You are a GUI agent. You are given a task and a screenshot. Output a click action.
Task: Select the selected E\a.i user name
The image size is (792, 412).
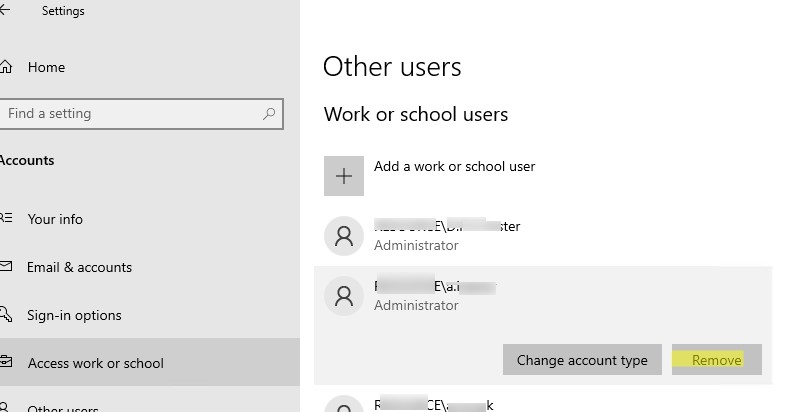point(435,286)
